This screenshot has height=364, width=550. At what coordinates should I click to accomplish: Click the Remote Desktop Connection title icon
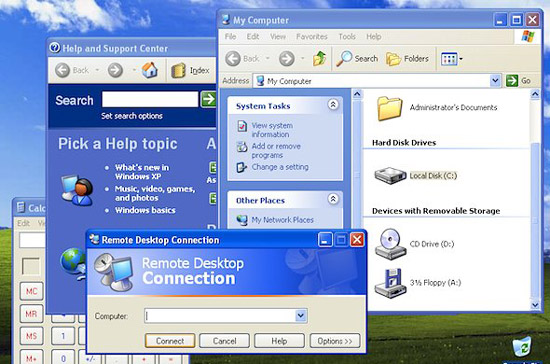tap(94, 240)
